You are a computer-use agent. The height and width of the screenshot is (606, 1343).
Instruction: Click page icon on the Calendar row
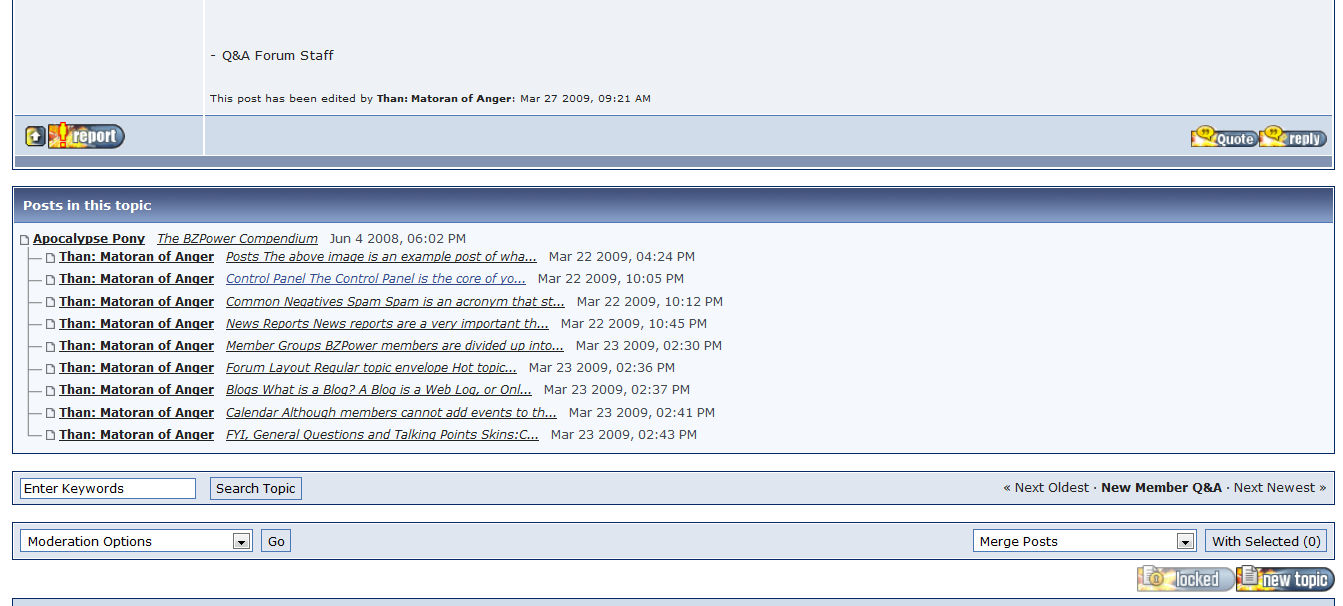50,413
